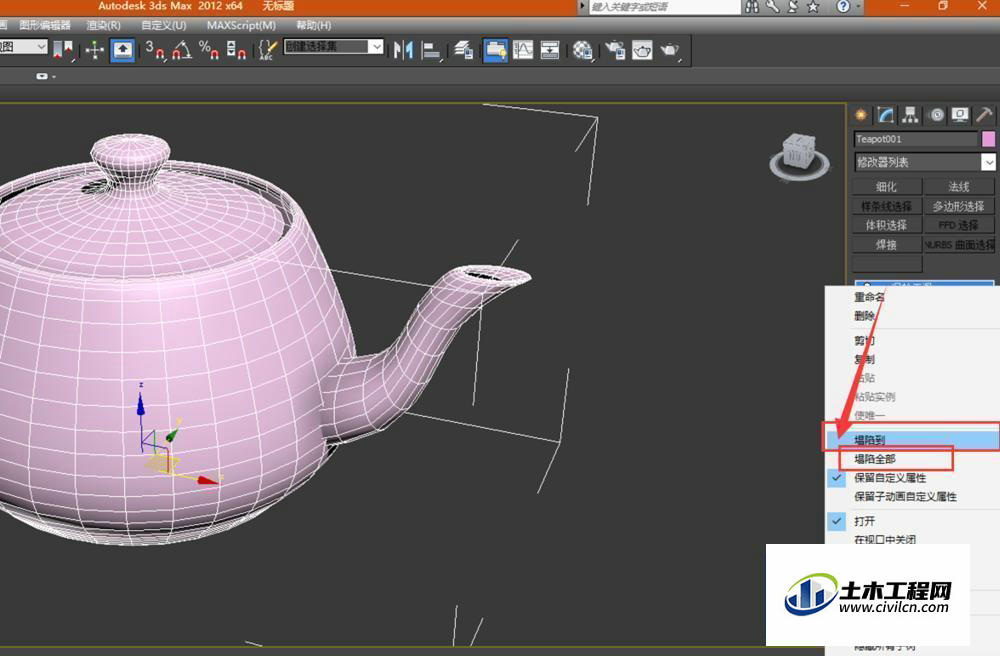The image size is (1000, 656).
Task: Expand the search field arrow
Action: tap(582, 6)
